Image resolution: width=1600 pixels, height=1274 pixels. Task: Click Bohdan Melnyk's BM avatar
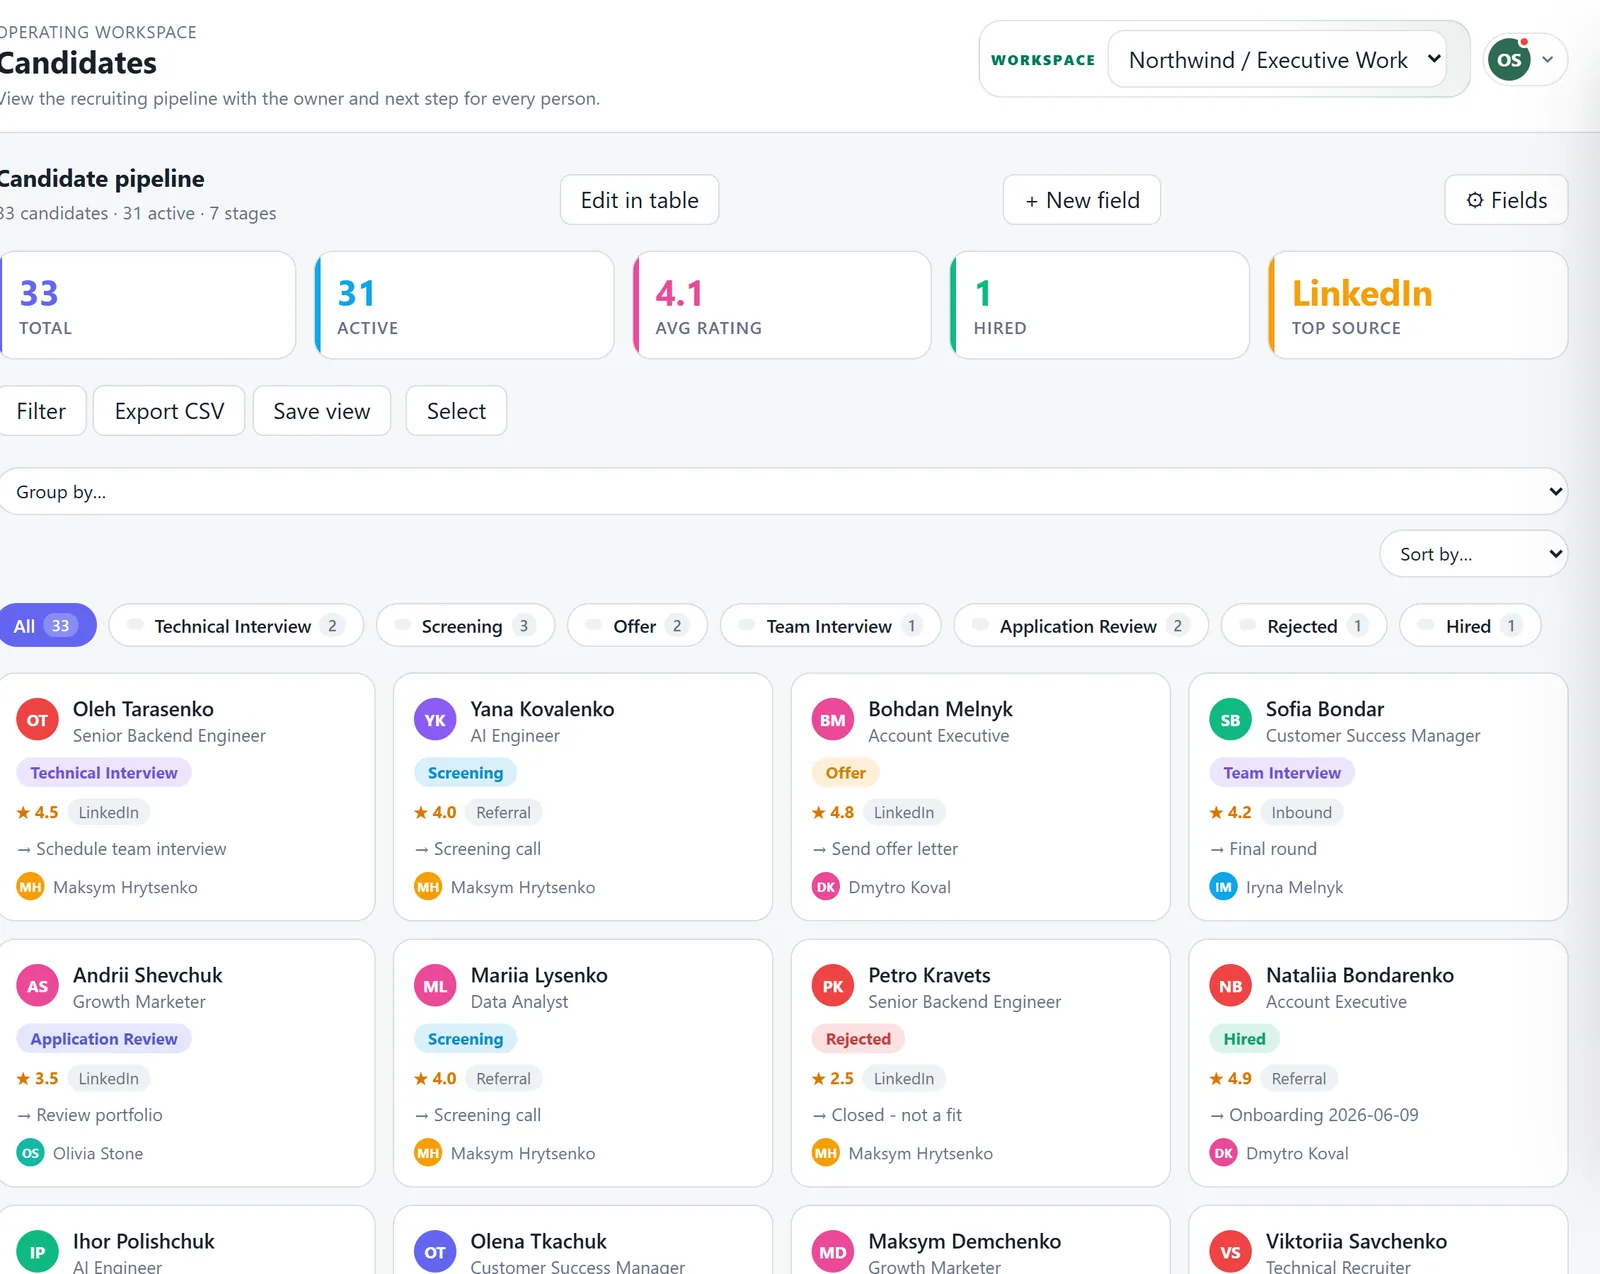click(x=833, y=720)
